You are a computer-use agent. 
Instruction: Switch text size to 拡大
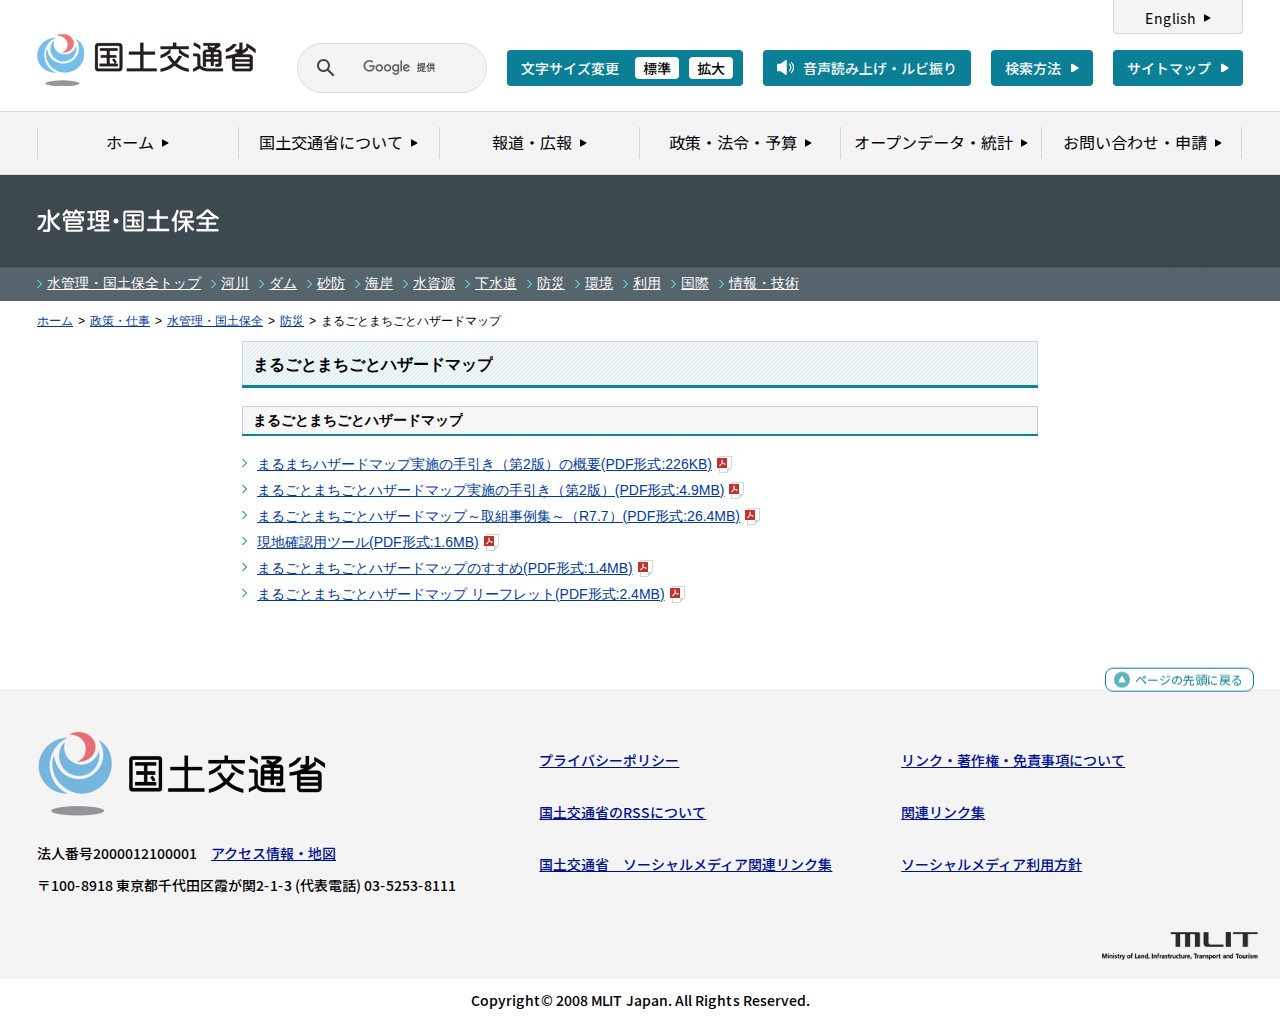point(710,68)
